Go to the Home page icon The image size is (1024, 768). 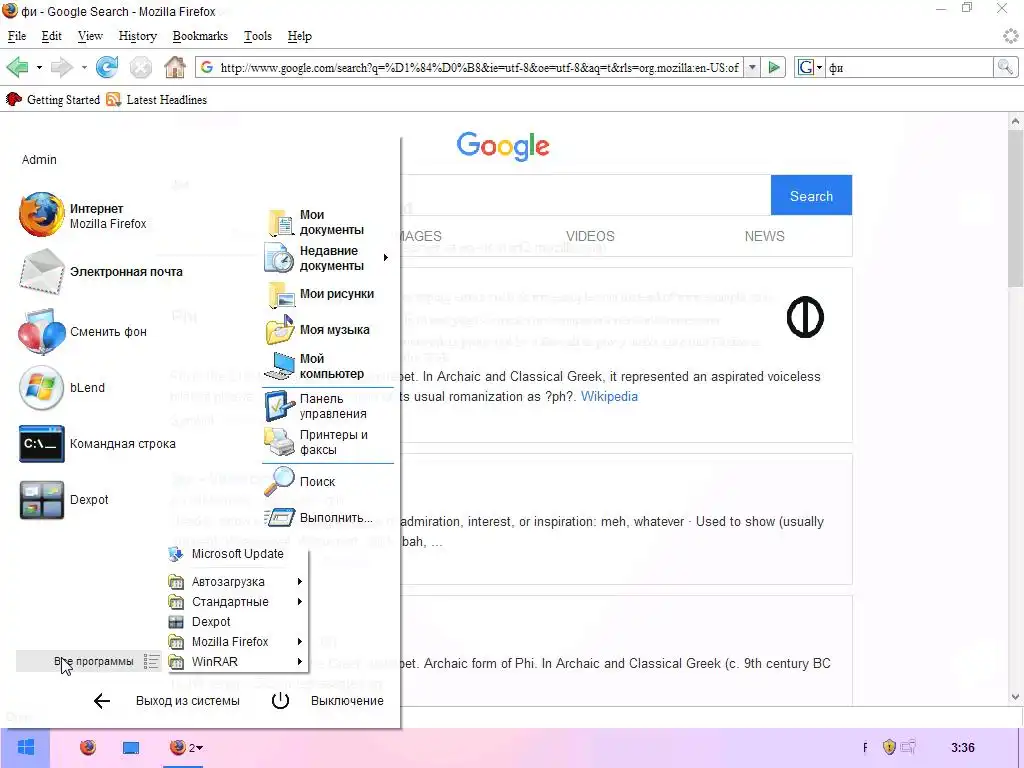click(x=174, y=67)
